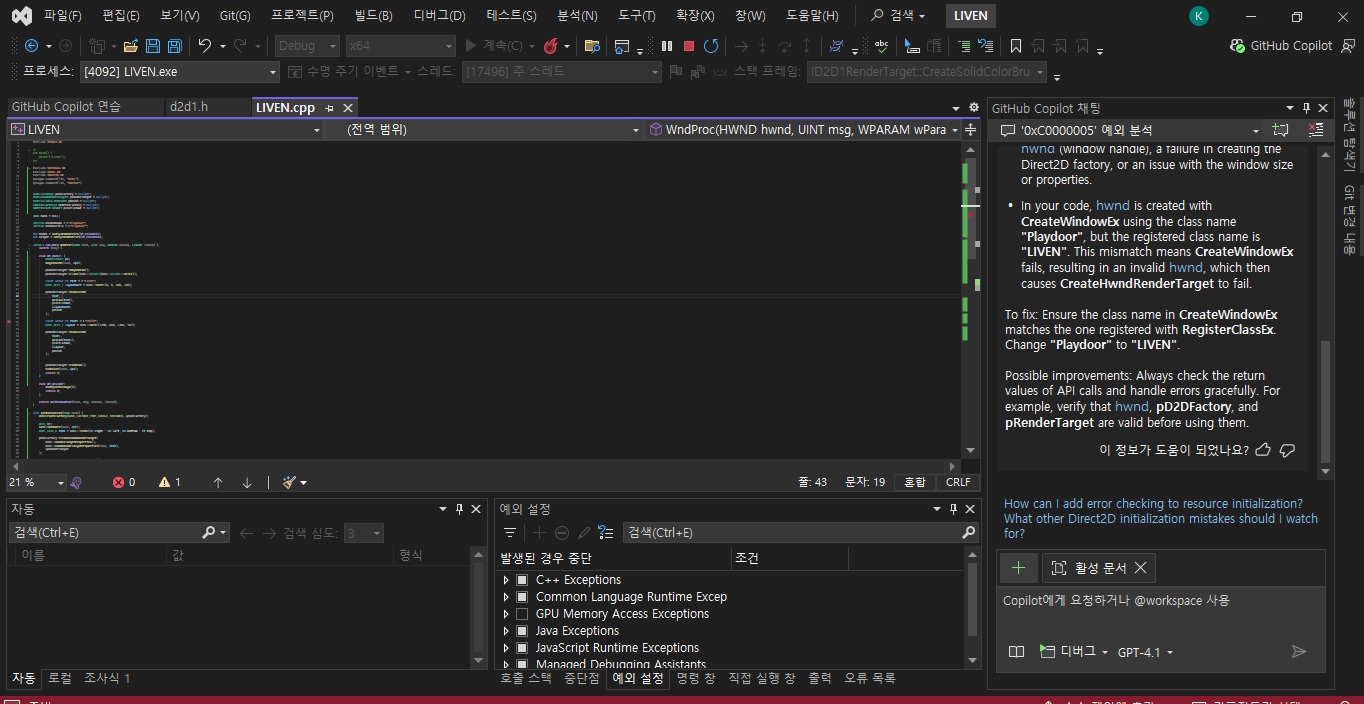Toggle the bookmark icon in toolbar
The width and height of the screenshot is (1364, 704).
(1016, 46)
